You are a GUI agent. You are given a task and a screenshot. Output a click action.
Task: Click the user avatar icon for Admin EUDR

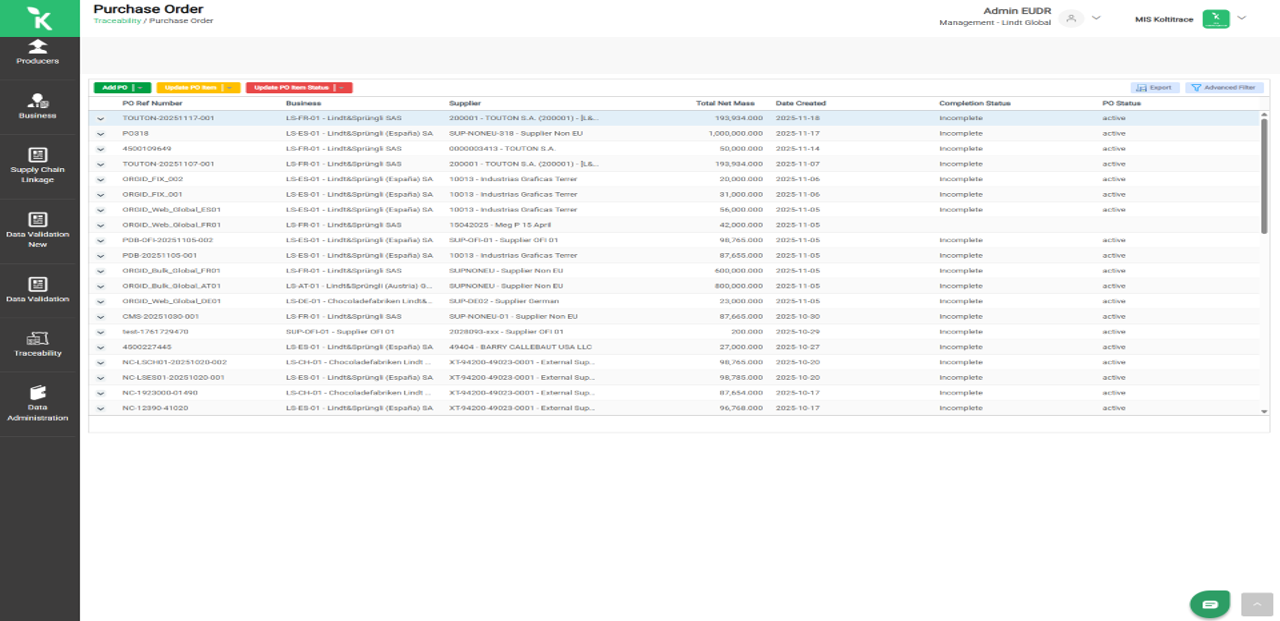(x=1071, y=18)
